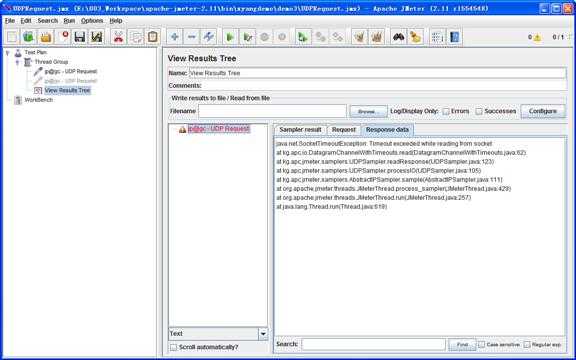Click the Paste clipboard toolbar icon
576x360 pixels.
(152, 37)
